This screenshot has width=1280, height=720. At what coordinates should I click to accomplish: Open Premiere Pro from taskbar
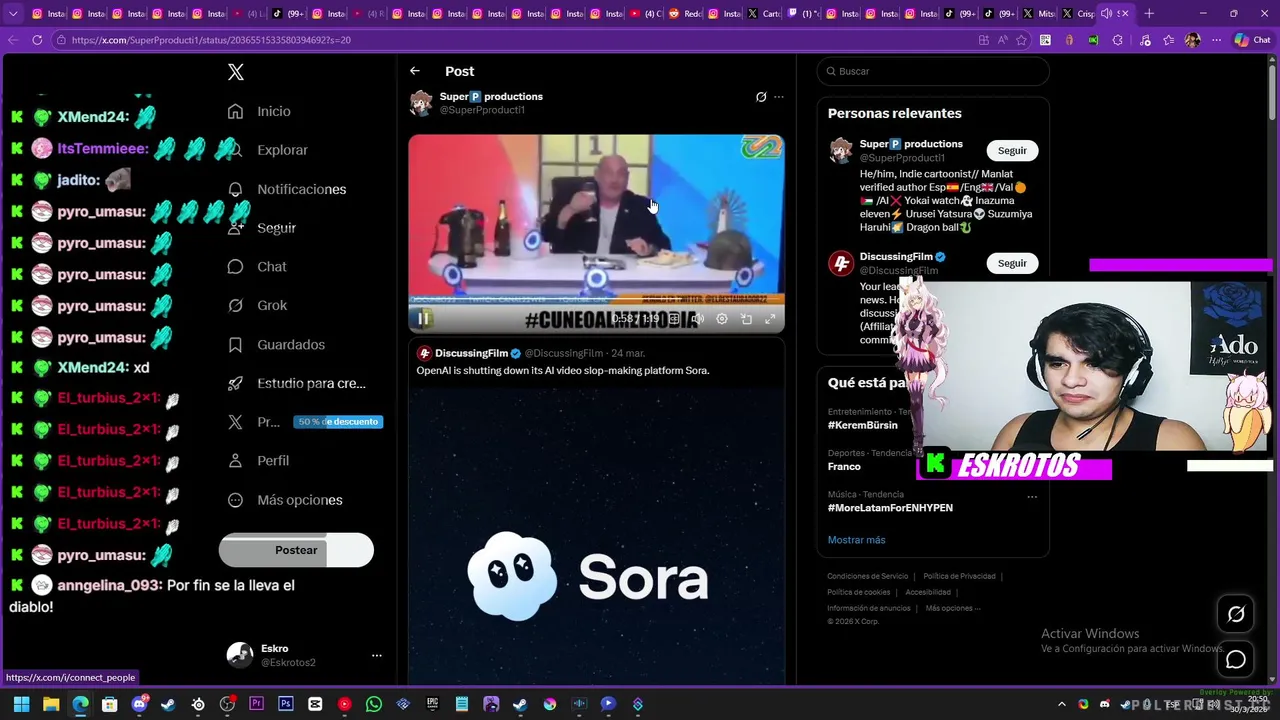[x=257, y=704]
